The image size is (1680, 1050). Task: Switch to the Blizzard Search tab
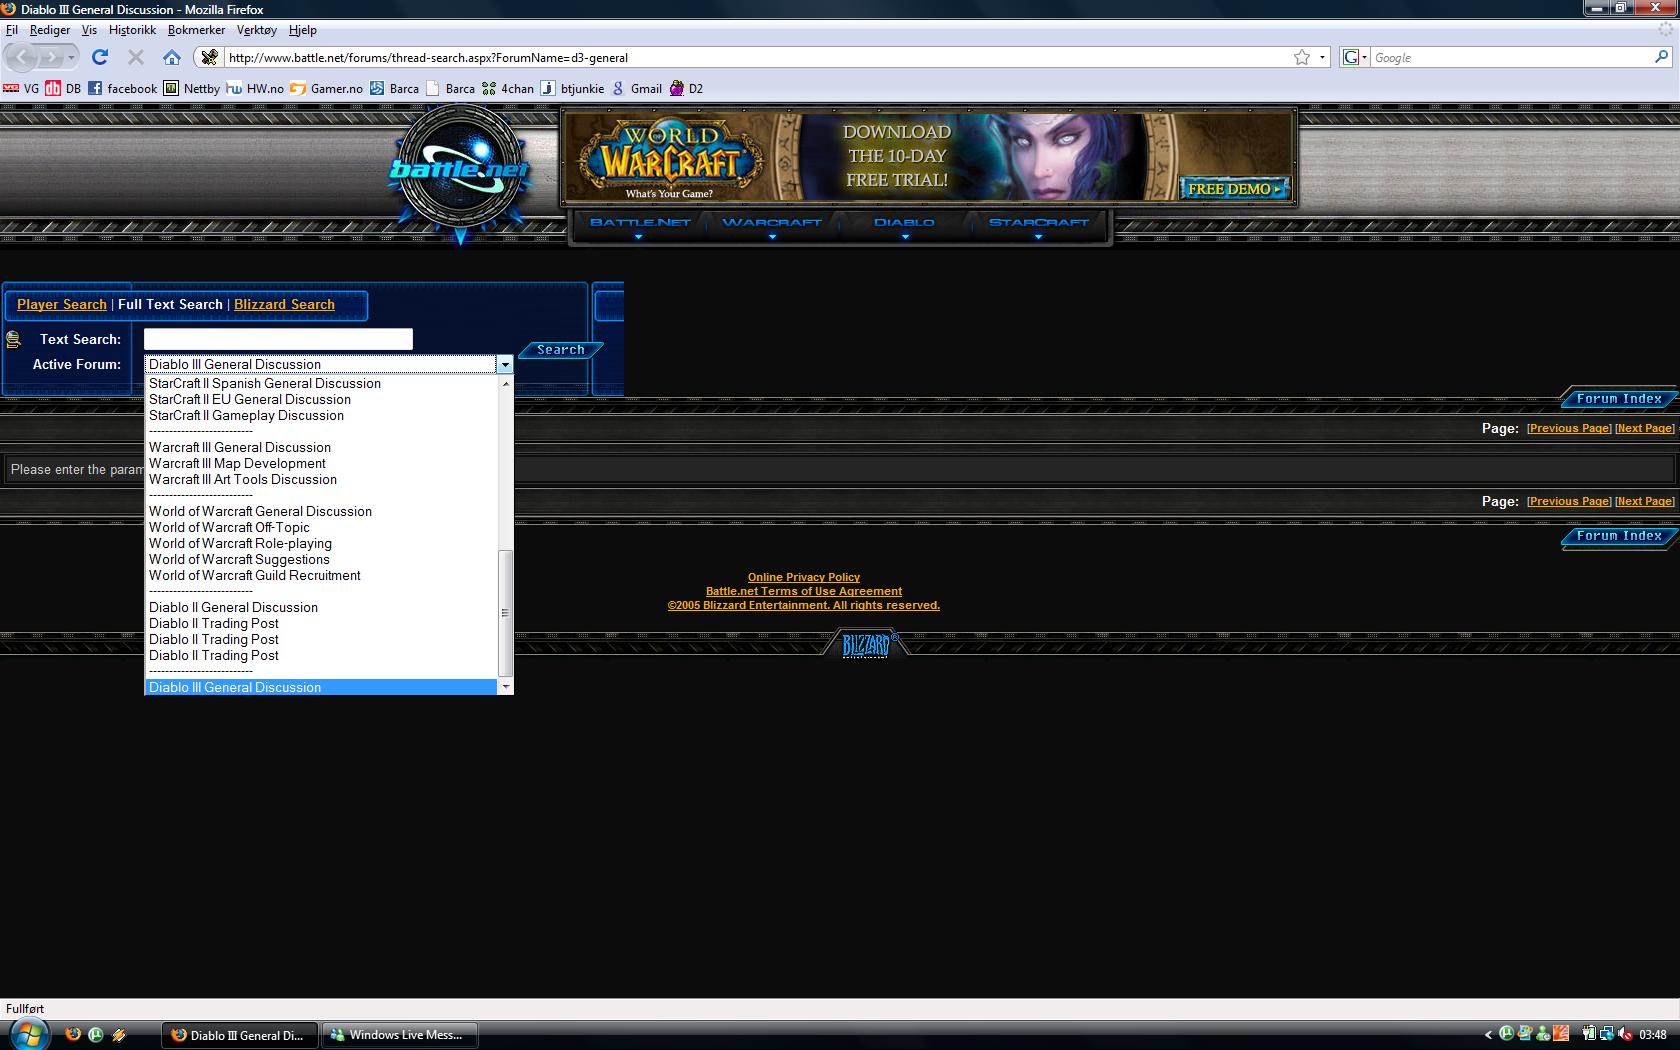(x=284, y=305)
